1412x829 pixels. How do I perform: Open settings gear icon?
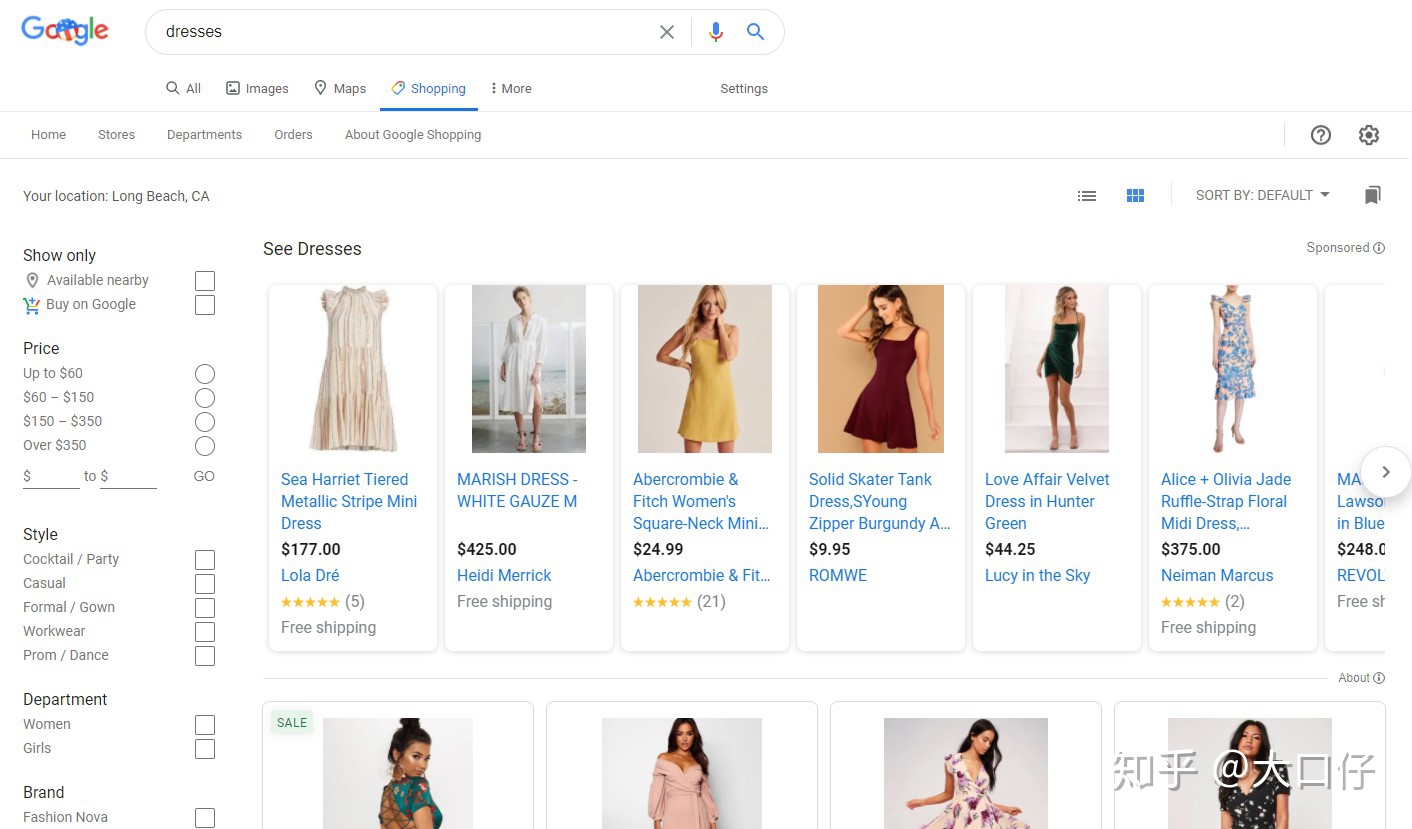pos(1369,135)
